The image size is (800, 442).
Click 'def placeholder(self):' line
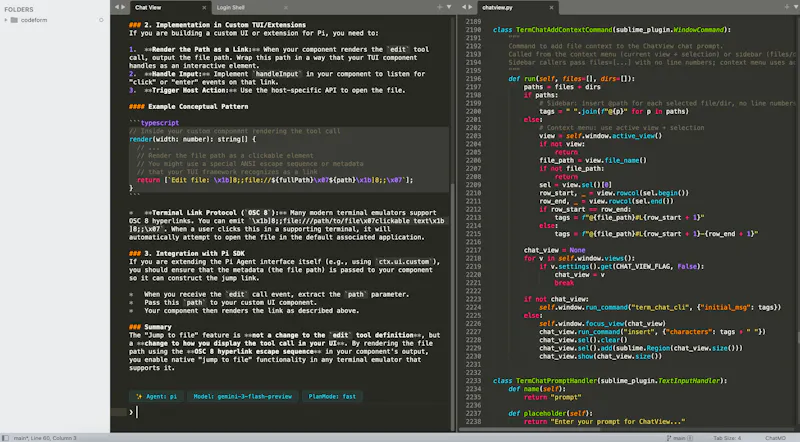click(551, 413)
